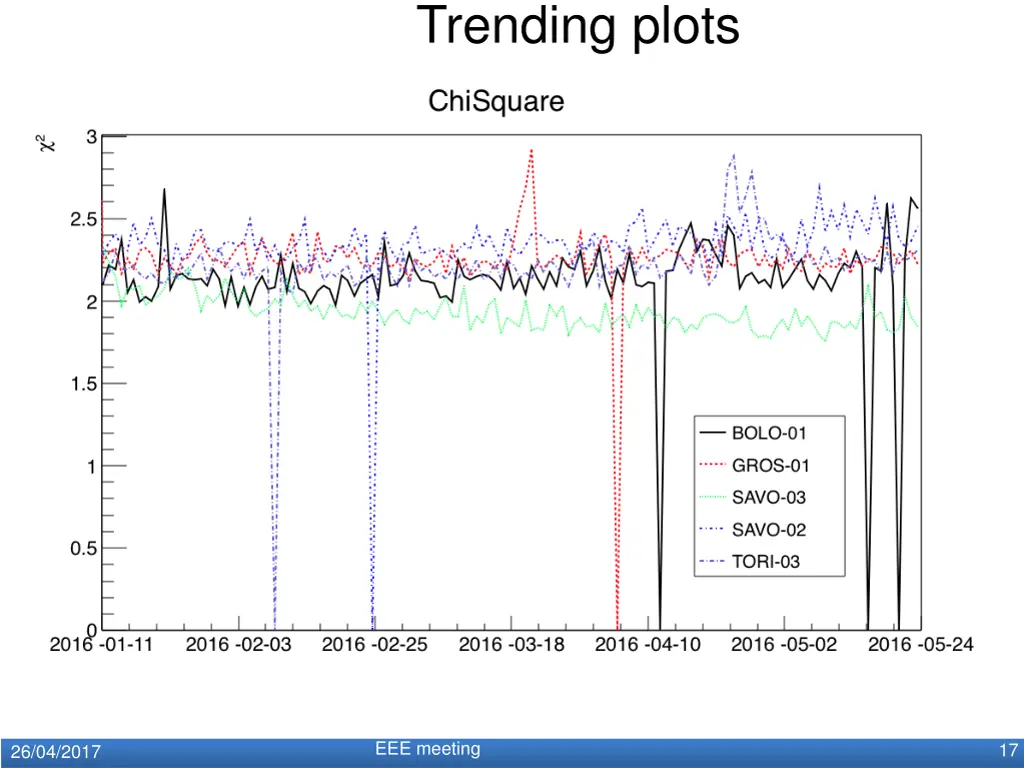The height and width of the screenshot is (768, 1024).
Task: Click the x-axis date 2016 -02-25
Action: coord(375,645)
